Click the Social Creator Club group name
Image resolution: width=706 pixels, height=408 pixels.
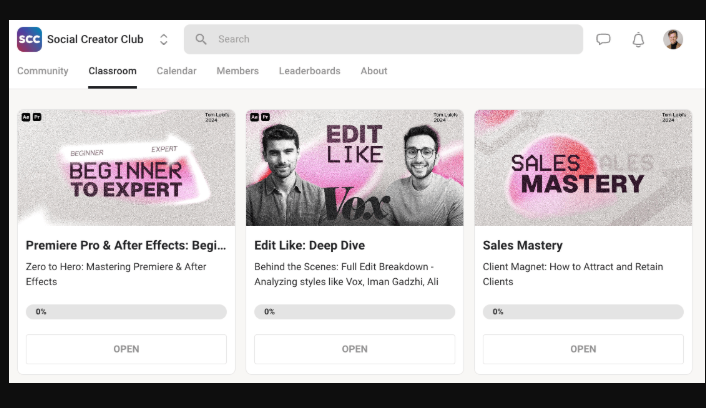pyautogui.click(x=95, y=39)
